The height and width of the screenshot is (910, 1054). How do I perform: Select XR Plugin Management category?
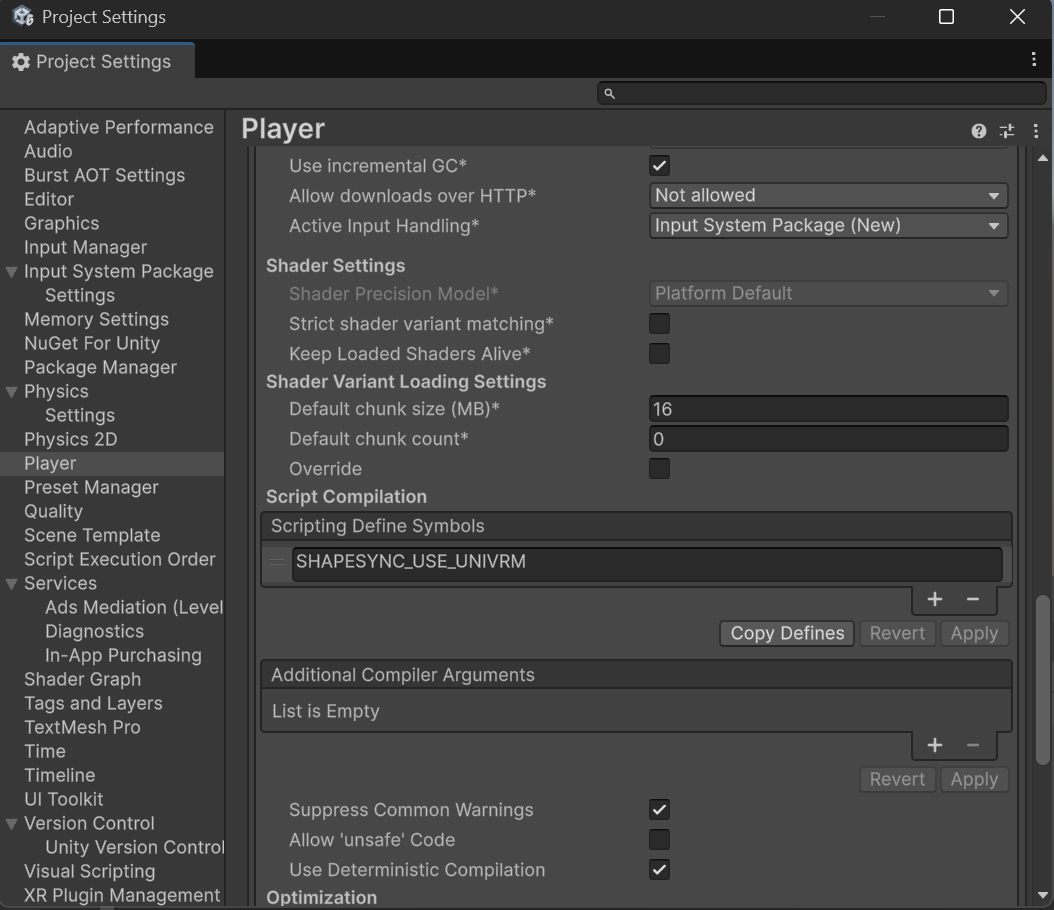tap(122, 895)
